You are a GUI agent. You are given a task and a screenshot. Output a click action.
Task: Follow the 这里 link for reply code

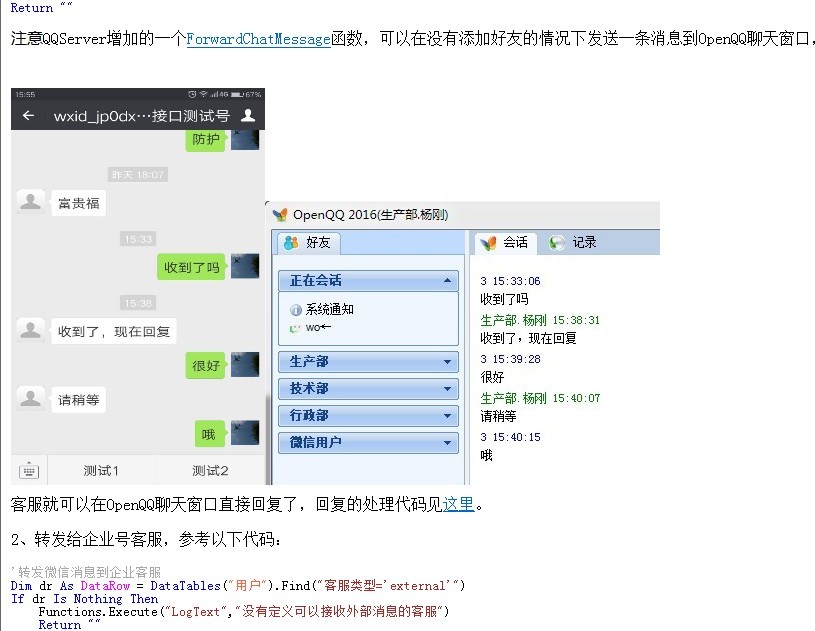tap(458, 504)
